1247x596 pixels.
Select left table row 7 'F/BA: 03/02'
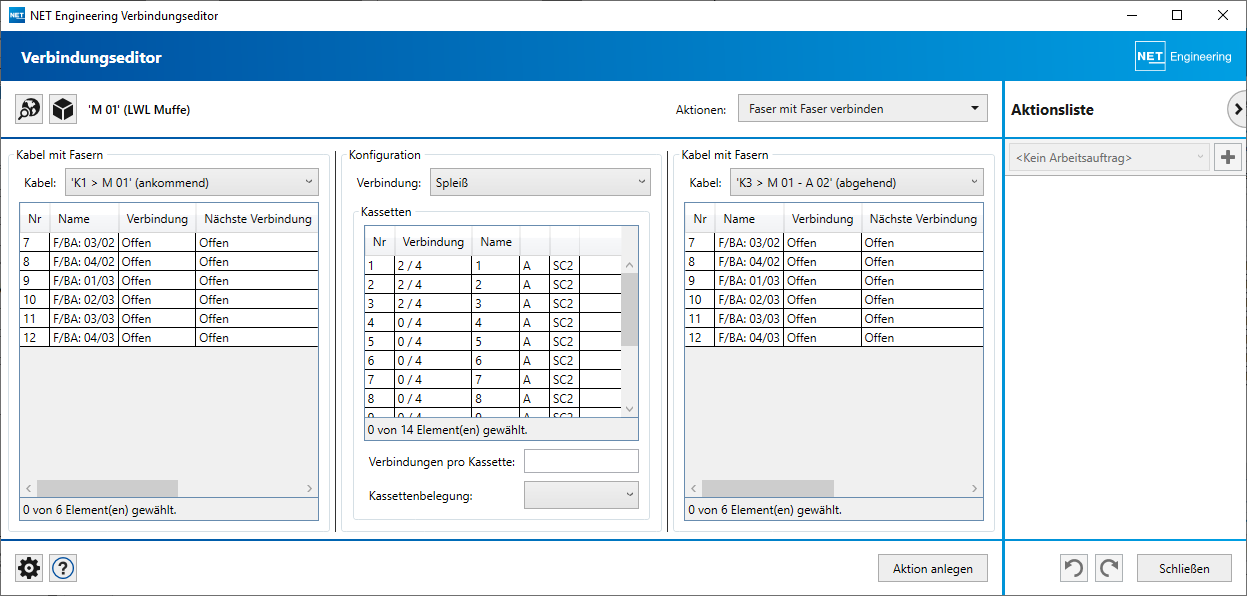click(x=169, y=242)
